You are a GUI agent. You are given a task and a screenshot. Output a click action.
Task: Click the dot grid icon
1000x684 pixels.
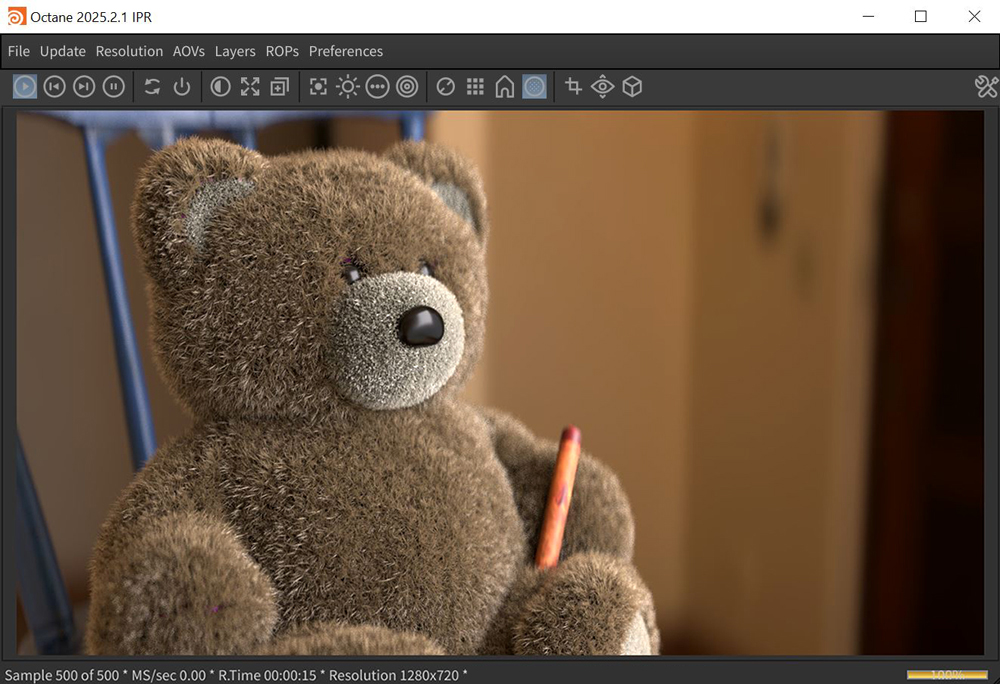pos(476,87)
